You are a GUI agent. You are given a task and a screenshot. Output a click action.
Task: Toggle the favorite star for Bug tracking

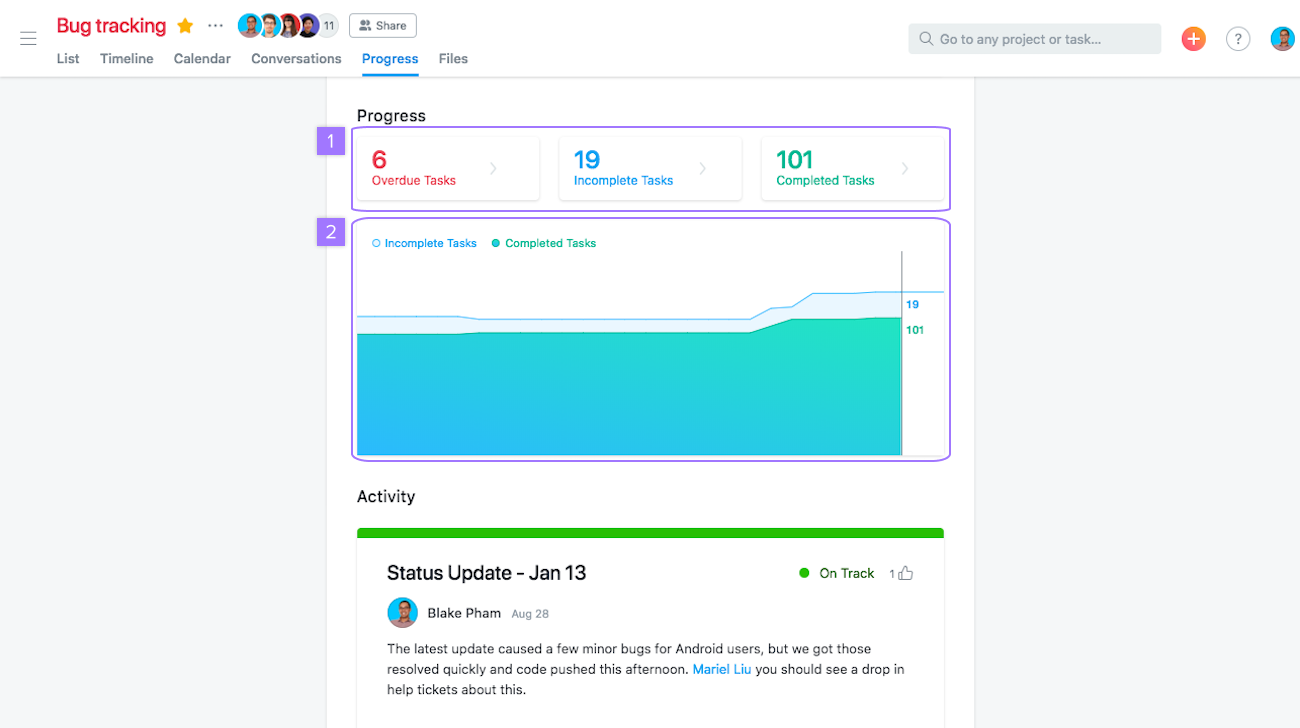pos(185,26)
